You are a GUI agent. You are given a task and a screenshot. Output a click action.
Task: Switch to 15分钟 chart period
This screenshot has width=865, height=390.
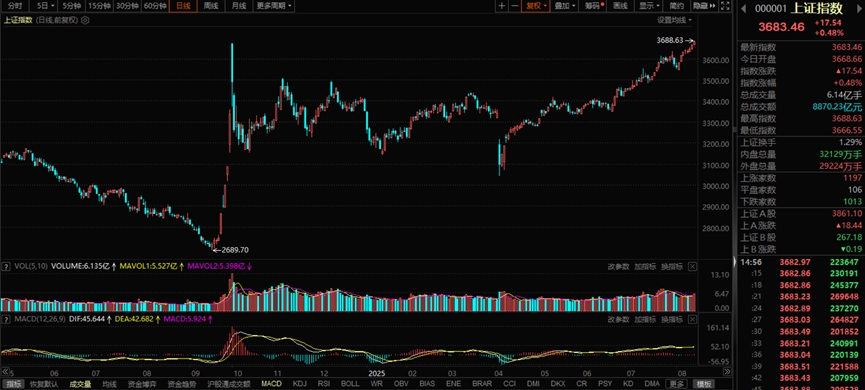click(99, 6)
